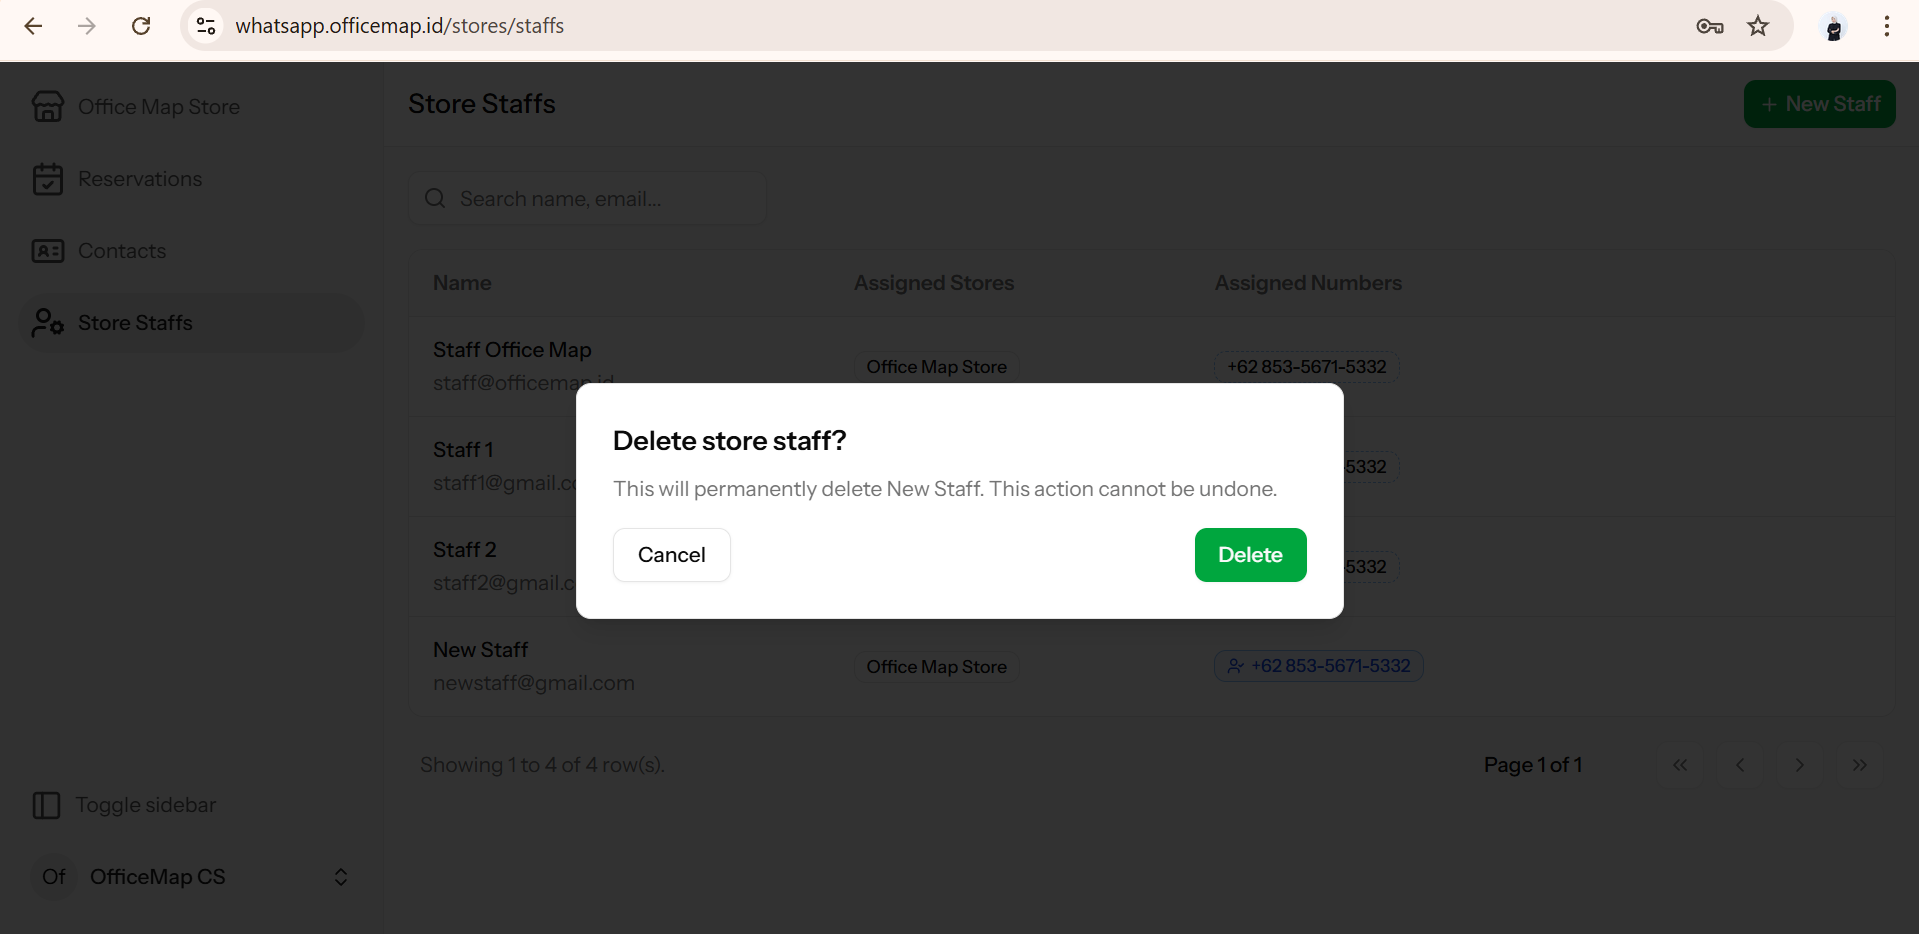Screen dimensions: 1919x934
Task: Jump to last page with double-chevron
Action: 1860,765
